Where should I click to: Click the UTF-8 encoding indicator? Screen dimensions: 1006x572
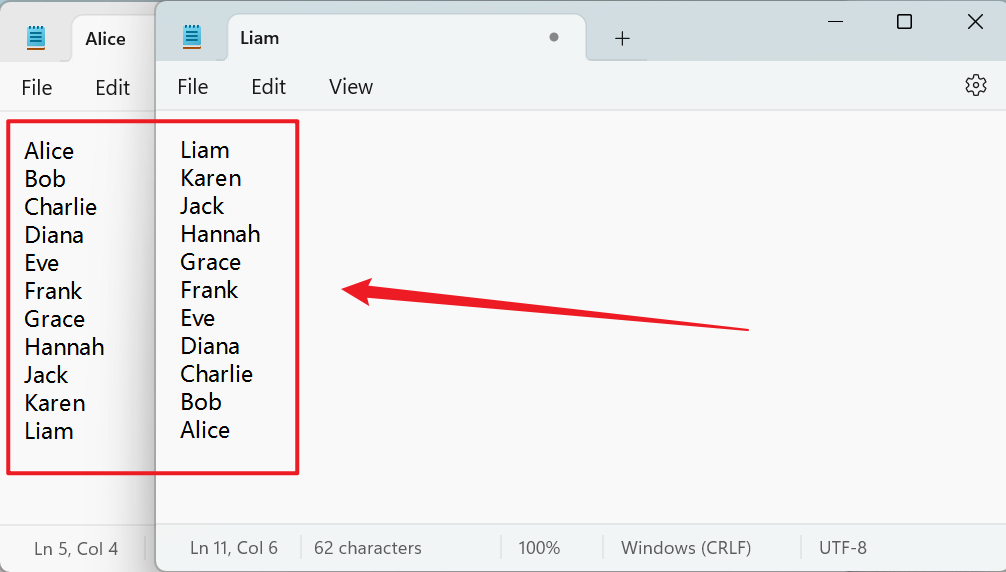pyautogui.click(x=842, y=548)
